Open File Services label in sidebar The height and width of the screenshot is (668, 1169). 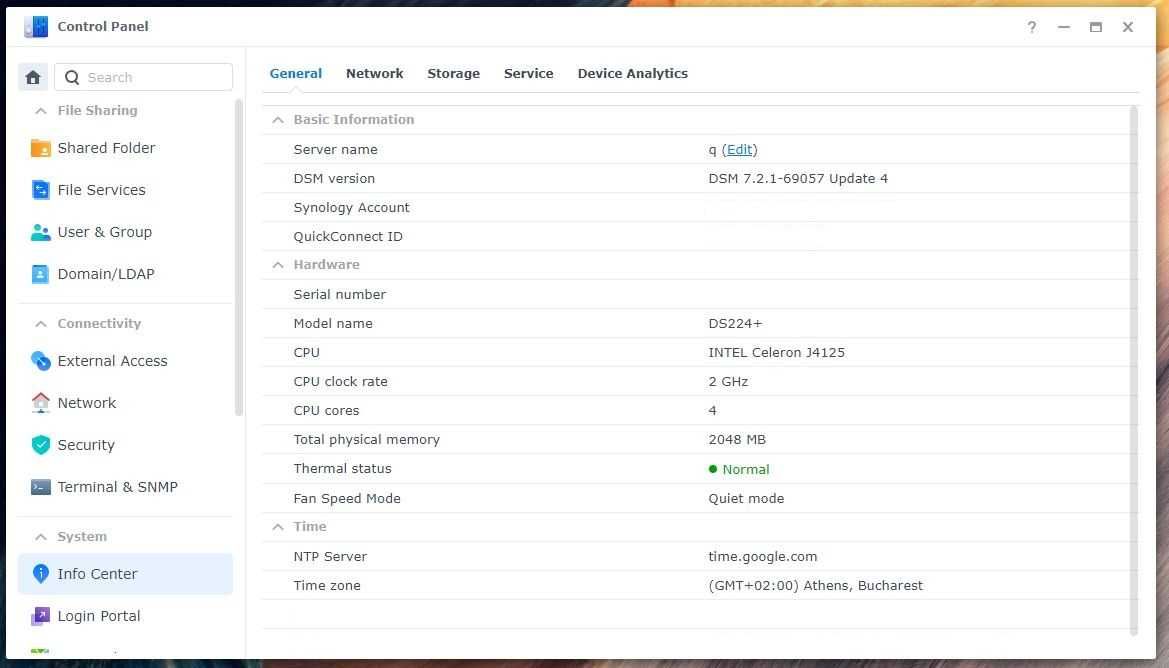pyautogui.click(x=101, y=190)
